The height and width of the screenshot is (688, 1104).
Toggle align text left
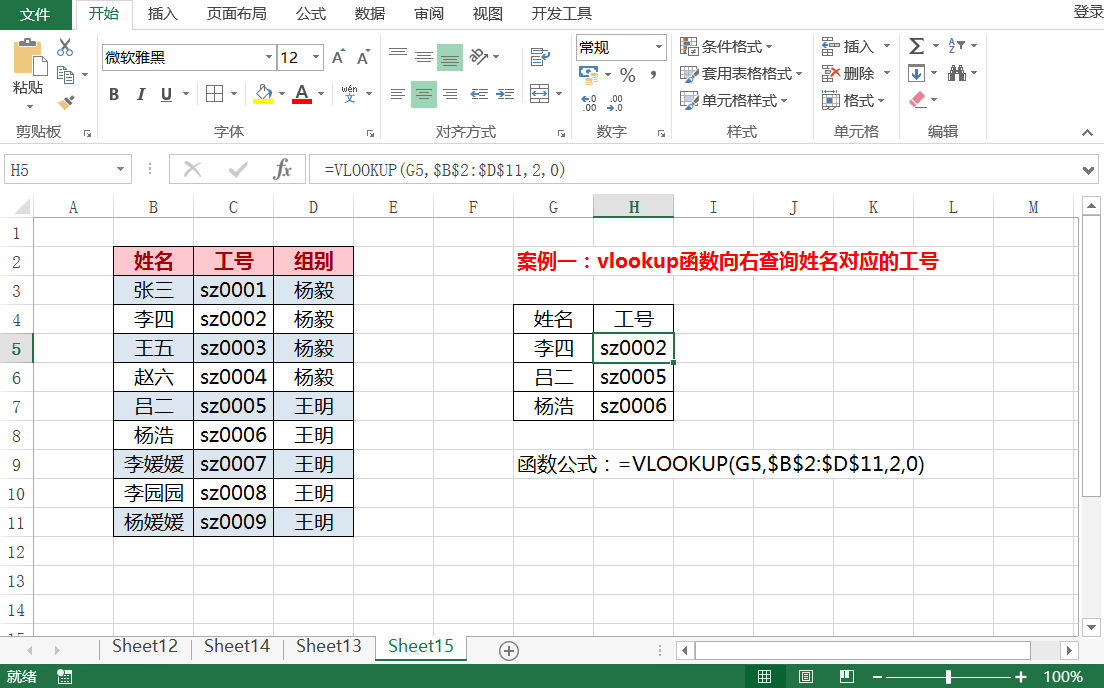point(398,94)
